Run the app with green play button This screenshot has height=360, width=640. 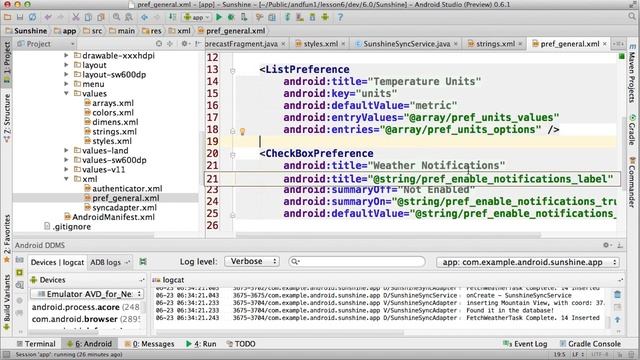pyautogui.click(x=219, y=17)
